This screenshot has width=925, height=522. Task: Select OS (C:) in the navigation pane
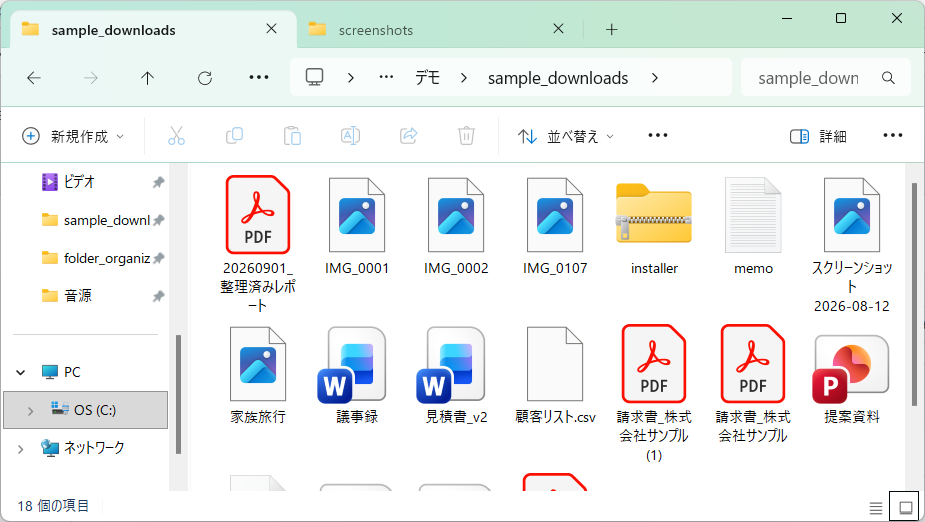pyautogui.click(x=86, y=410)
